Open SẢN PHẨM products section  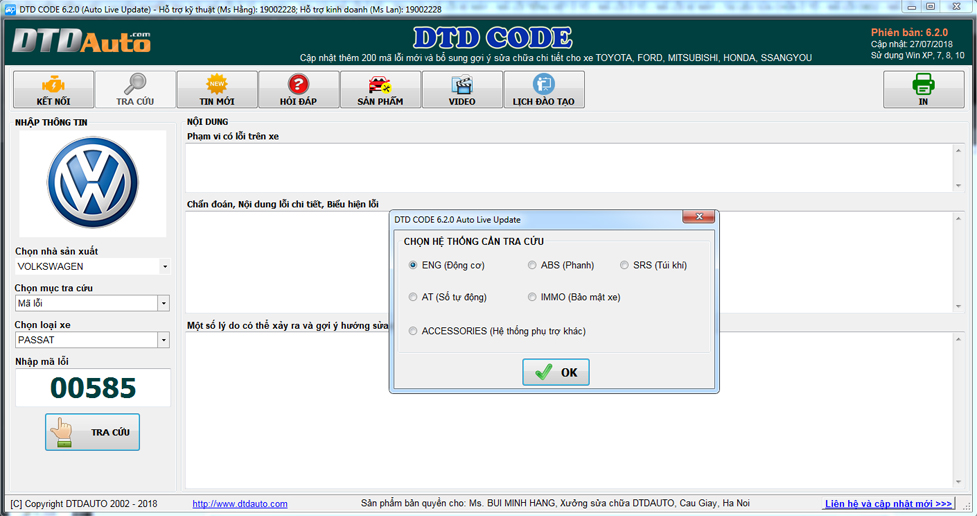pos(380,90)
